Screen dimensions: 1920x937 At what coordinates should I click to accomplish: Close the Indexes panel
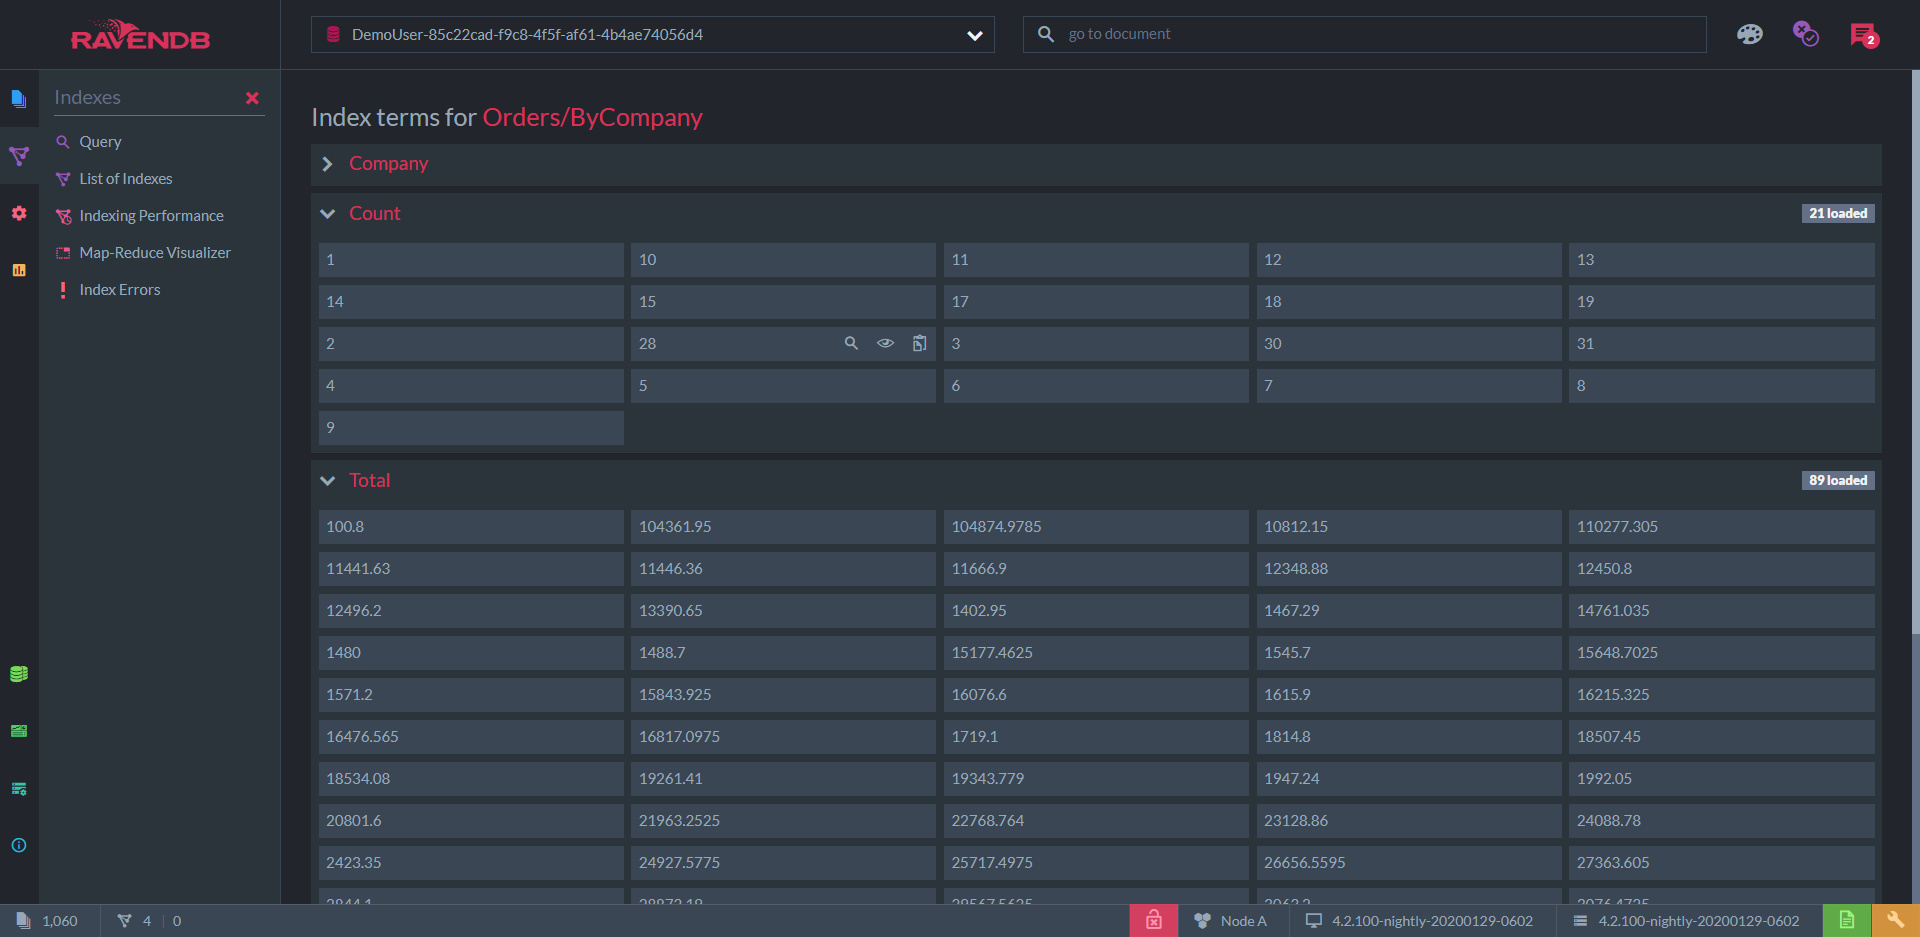[x=252, y=98]
